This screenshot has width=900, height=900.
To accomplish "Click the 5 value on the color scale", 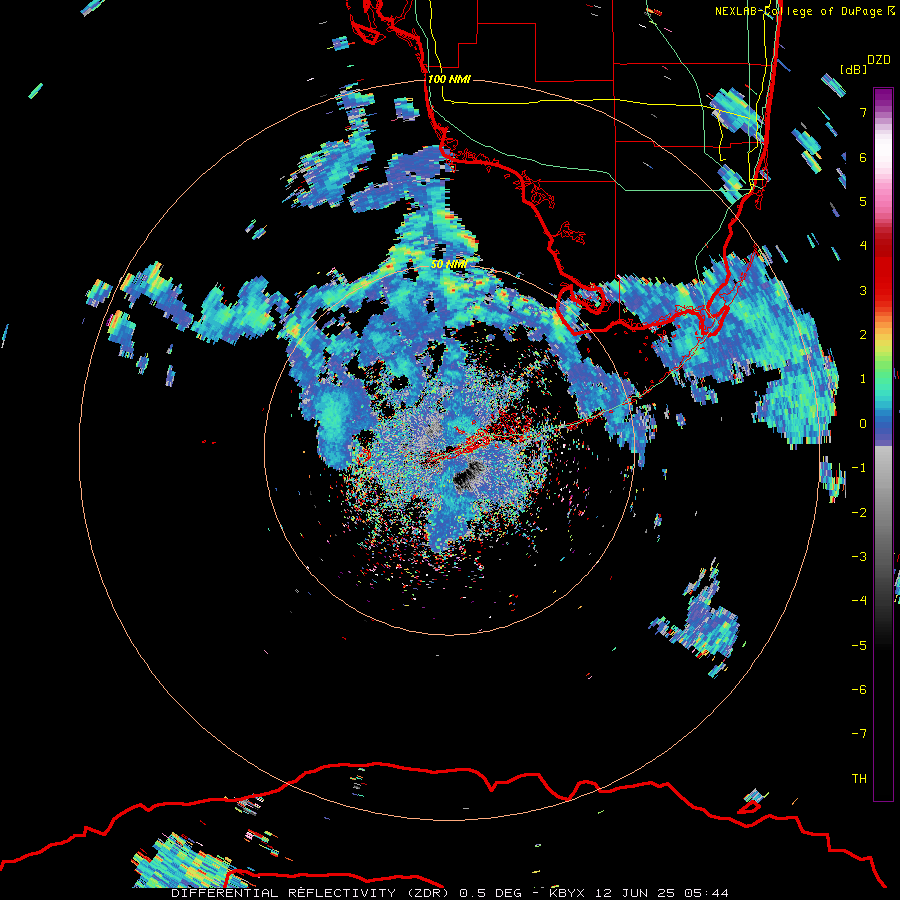I will 863,201.
